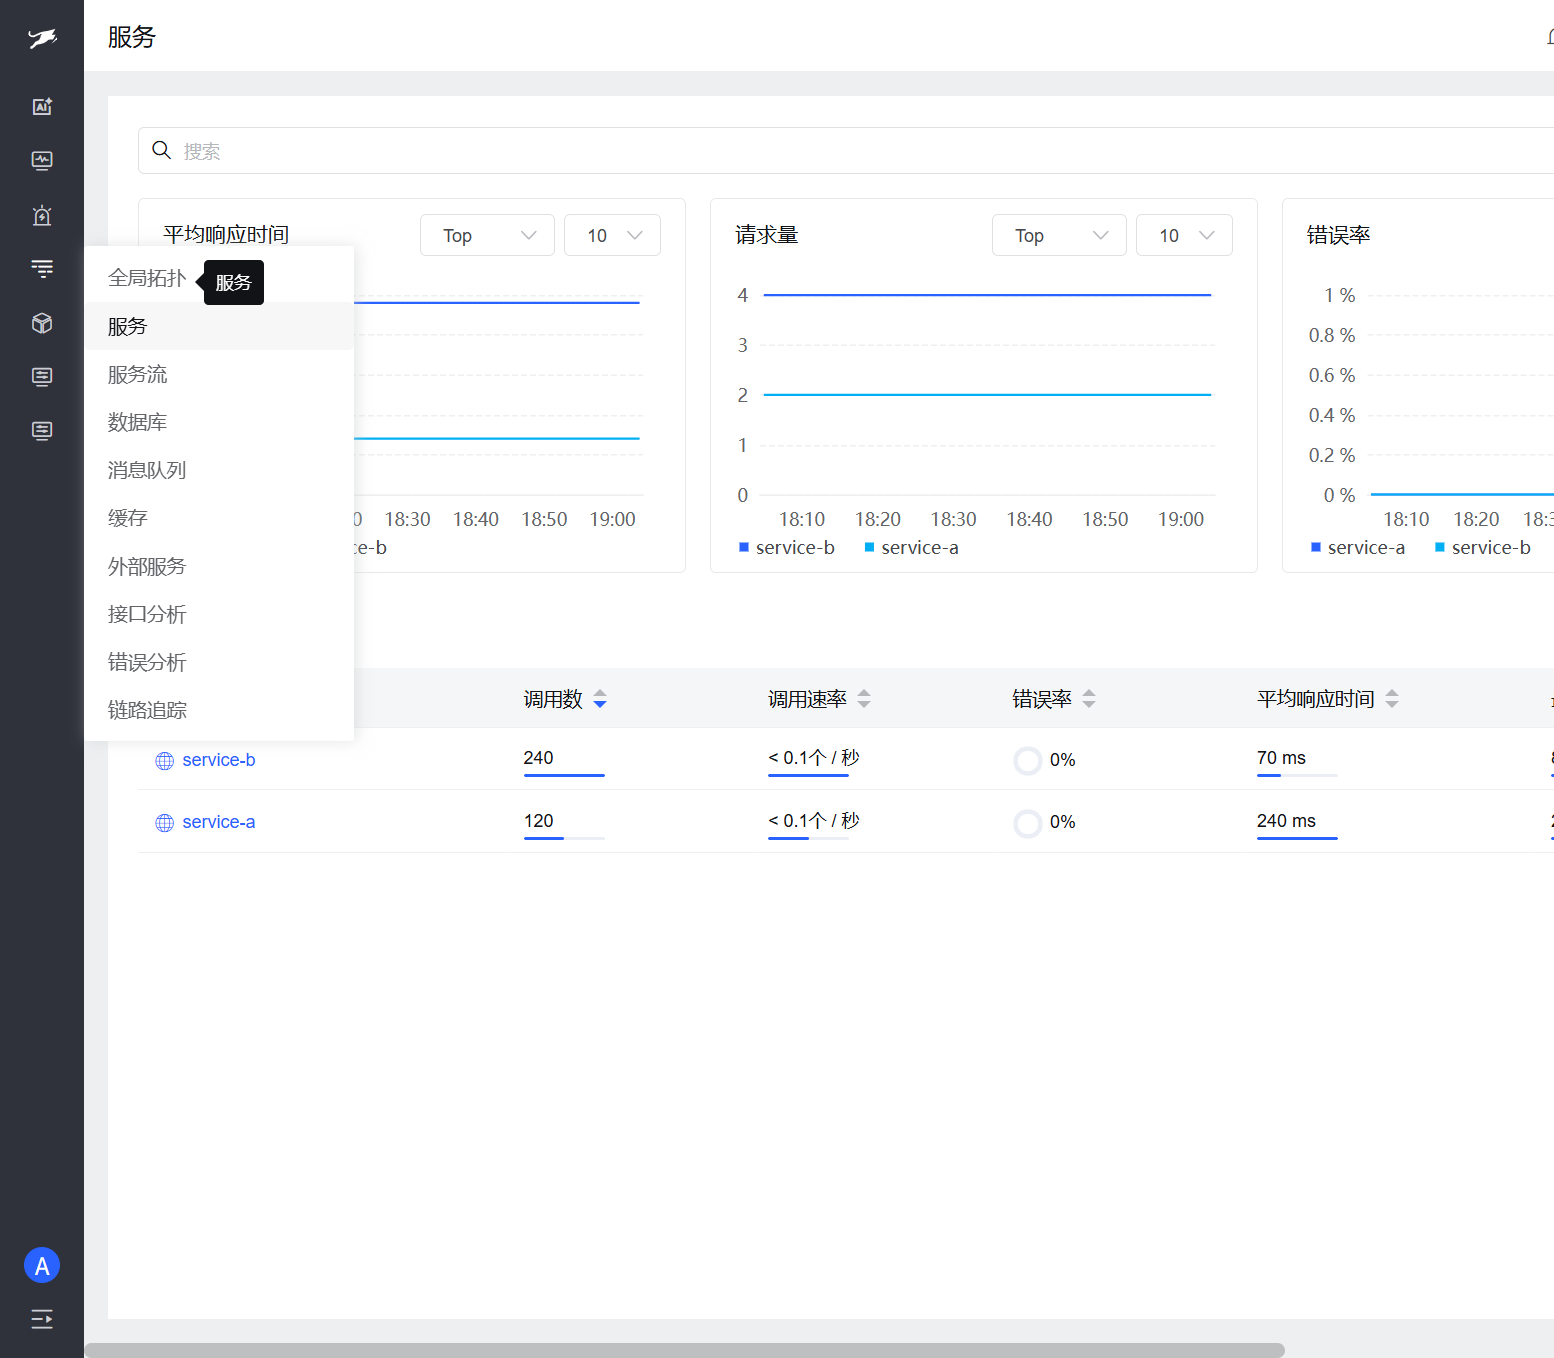This screenshot has height=1358, width=1554.
Task: Select 外部服务 menu item
Action: (x=219, y=566)
